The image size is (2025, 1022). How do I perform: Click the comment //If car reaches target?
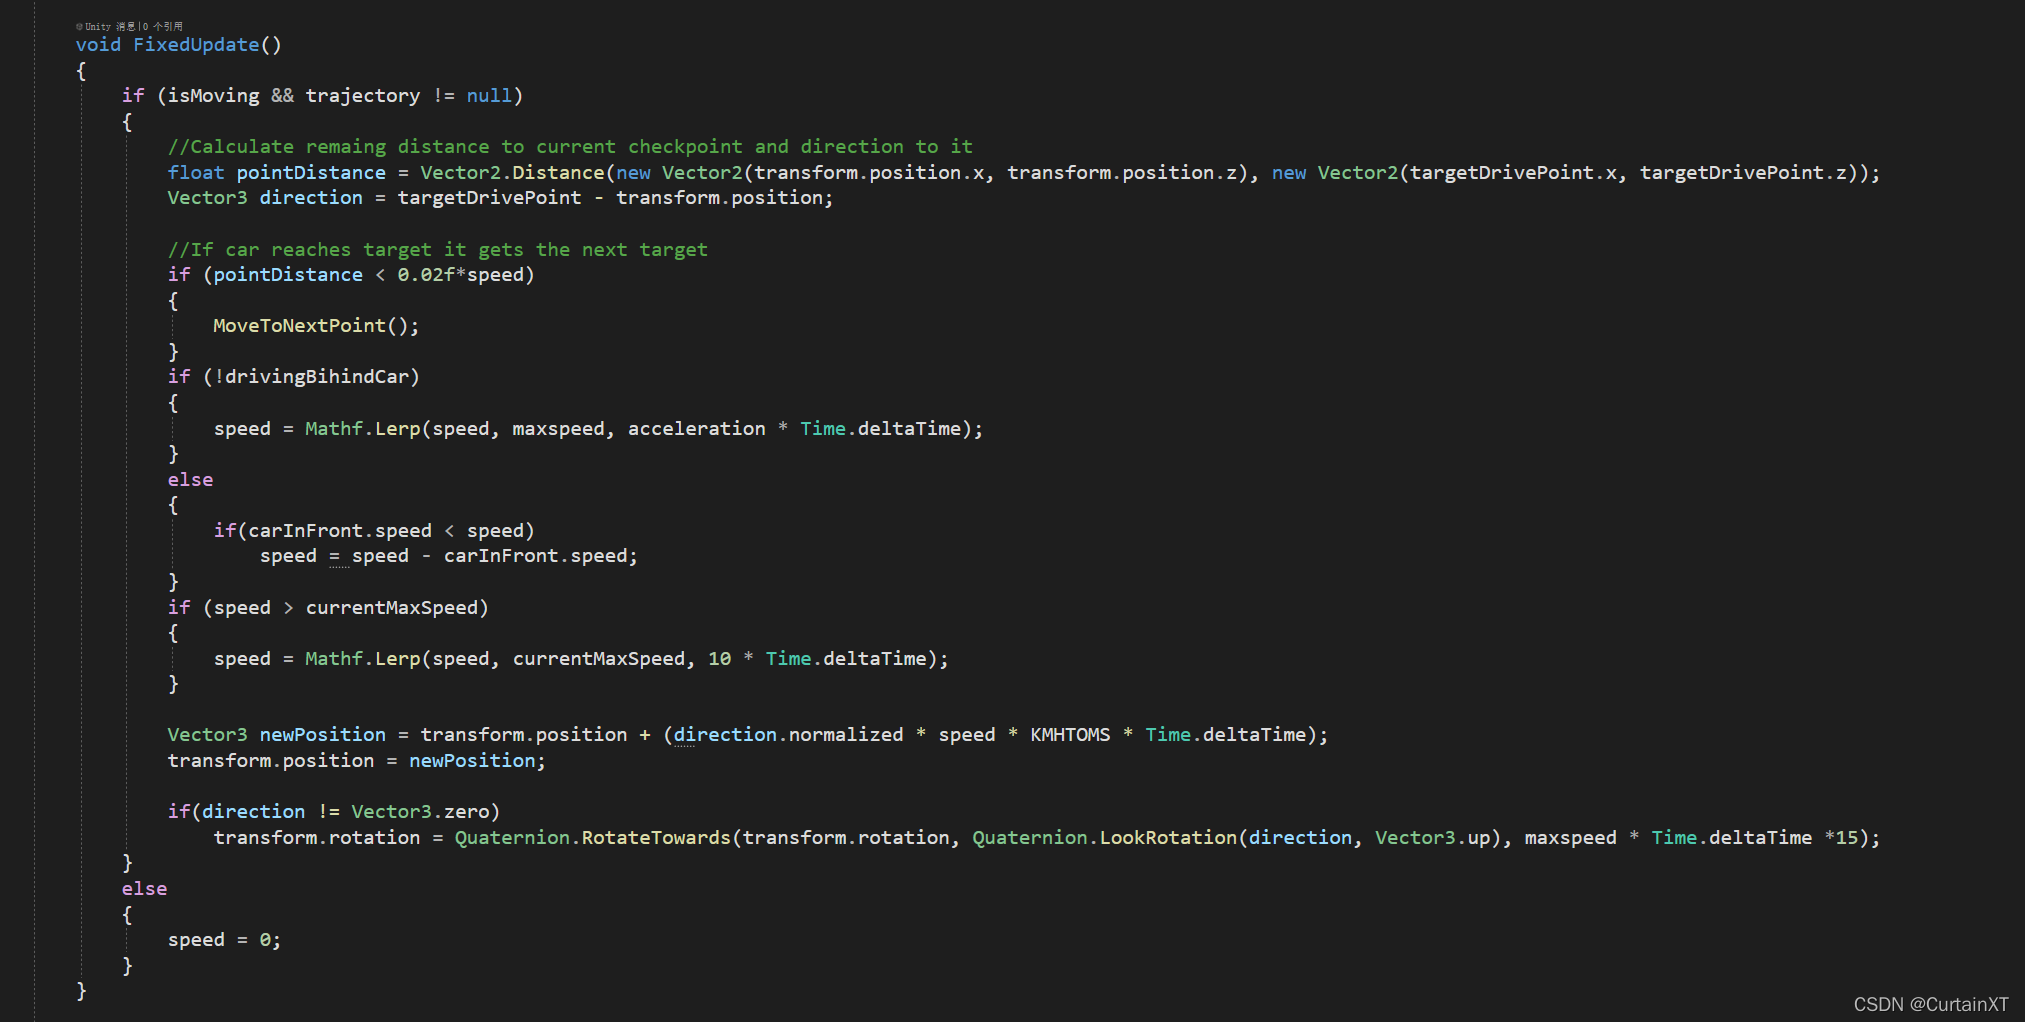[437, 249]
